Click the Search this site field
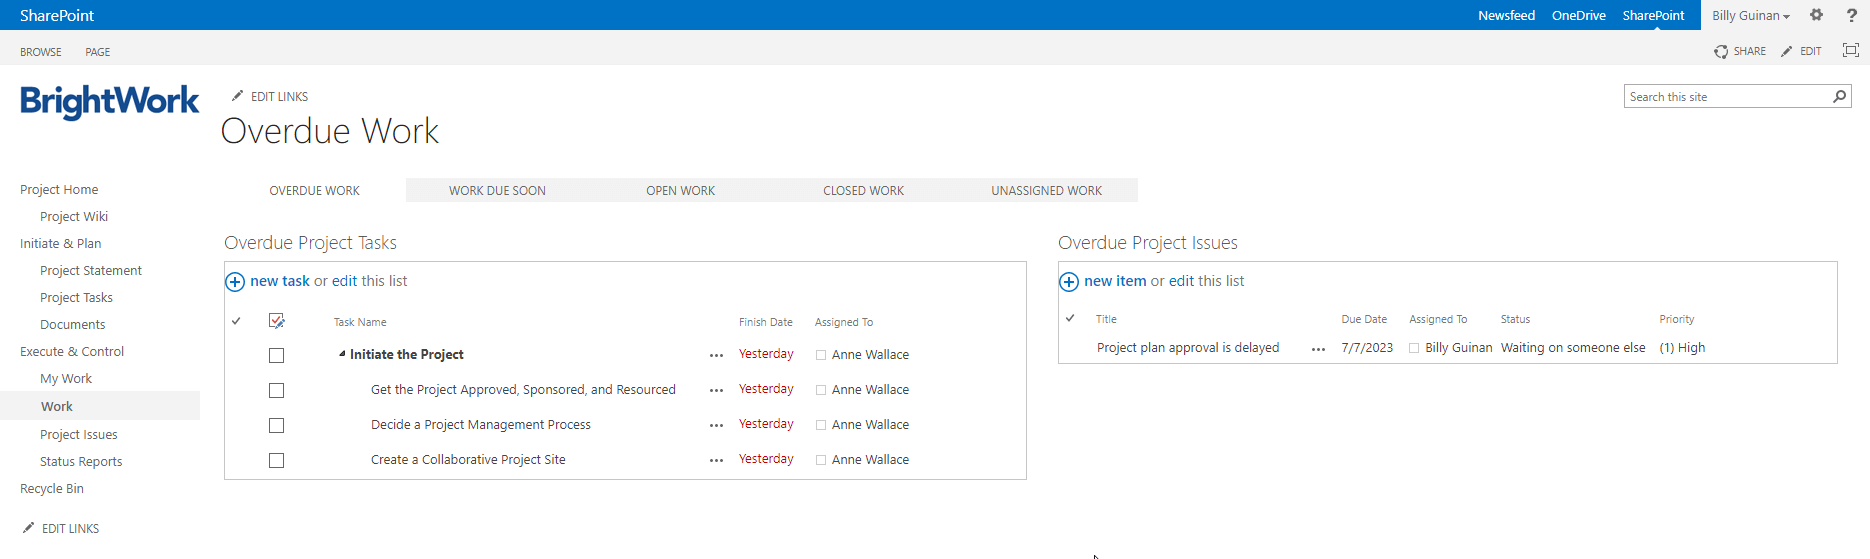Viewport: 1870px width, 559px height. pos(1725,97)
